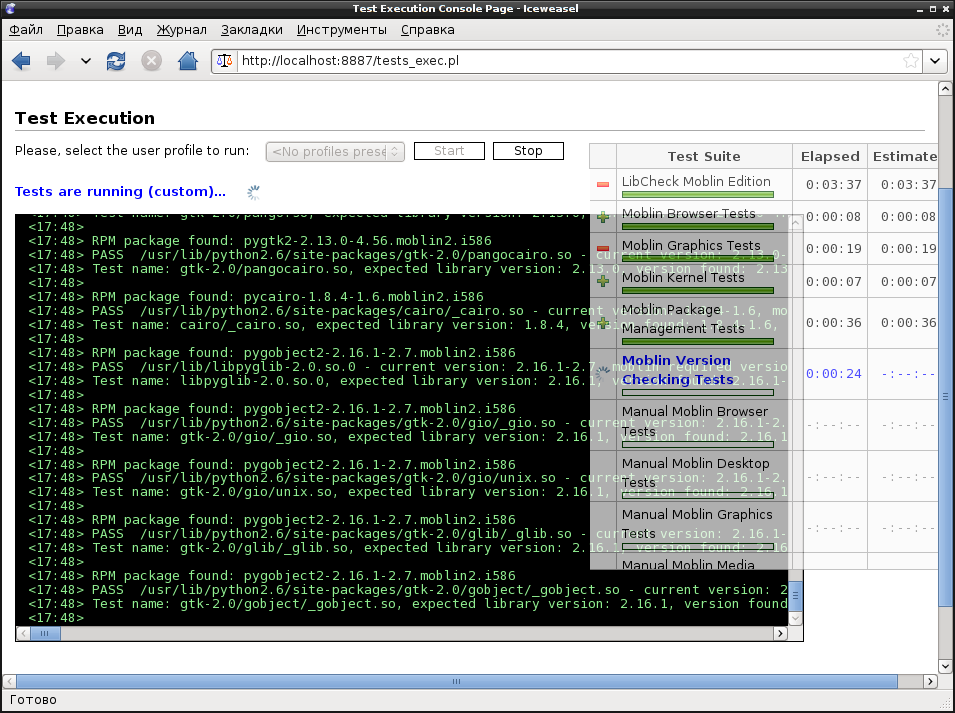Click the running tests spinner icon
Screen dimensions: 955x713
pos(253,192)
